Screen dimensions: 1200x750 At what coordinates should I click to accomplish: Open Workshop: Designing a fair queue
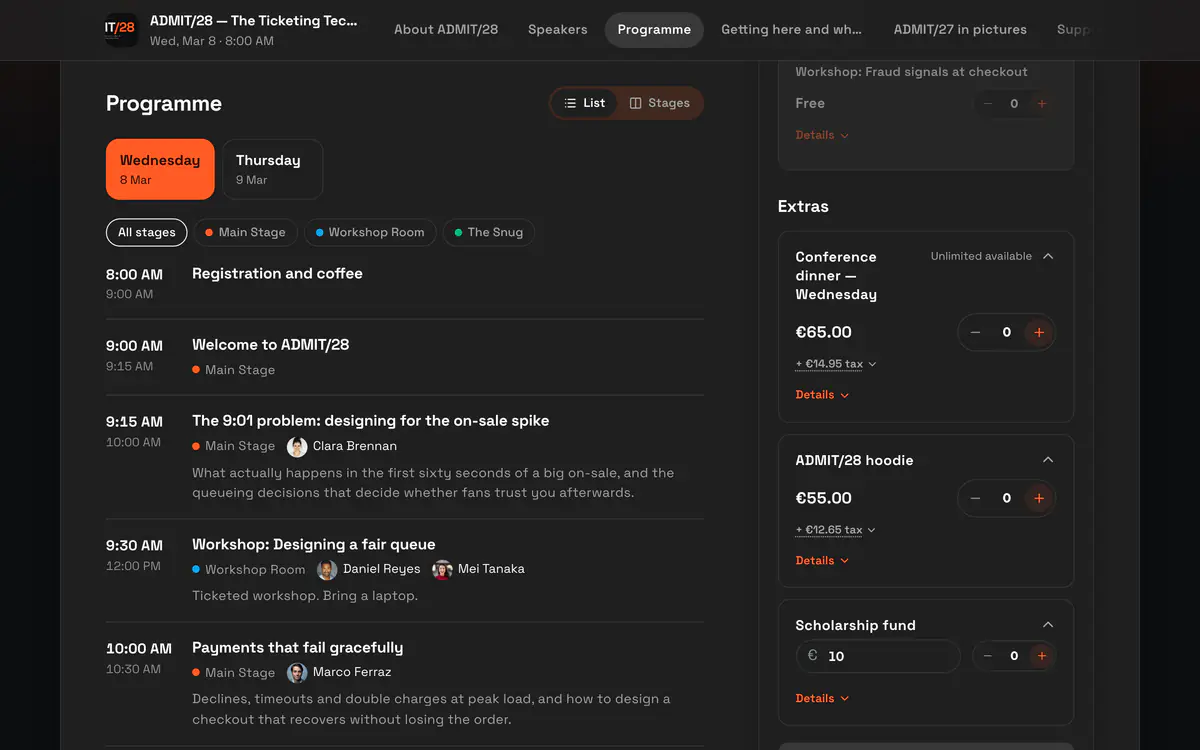(314, 545)
